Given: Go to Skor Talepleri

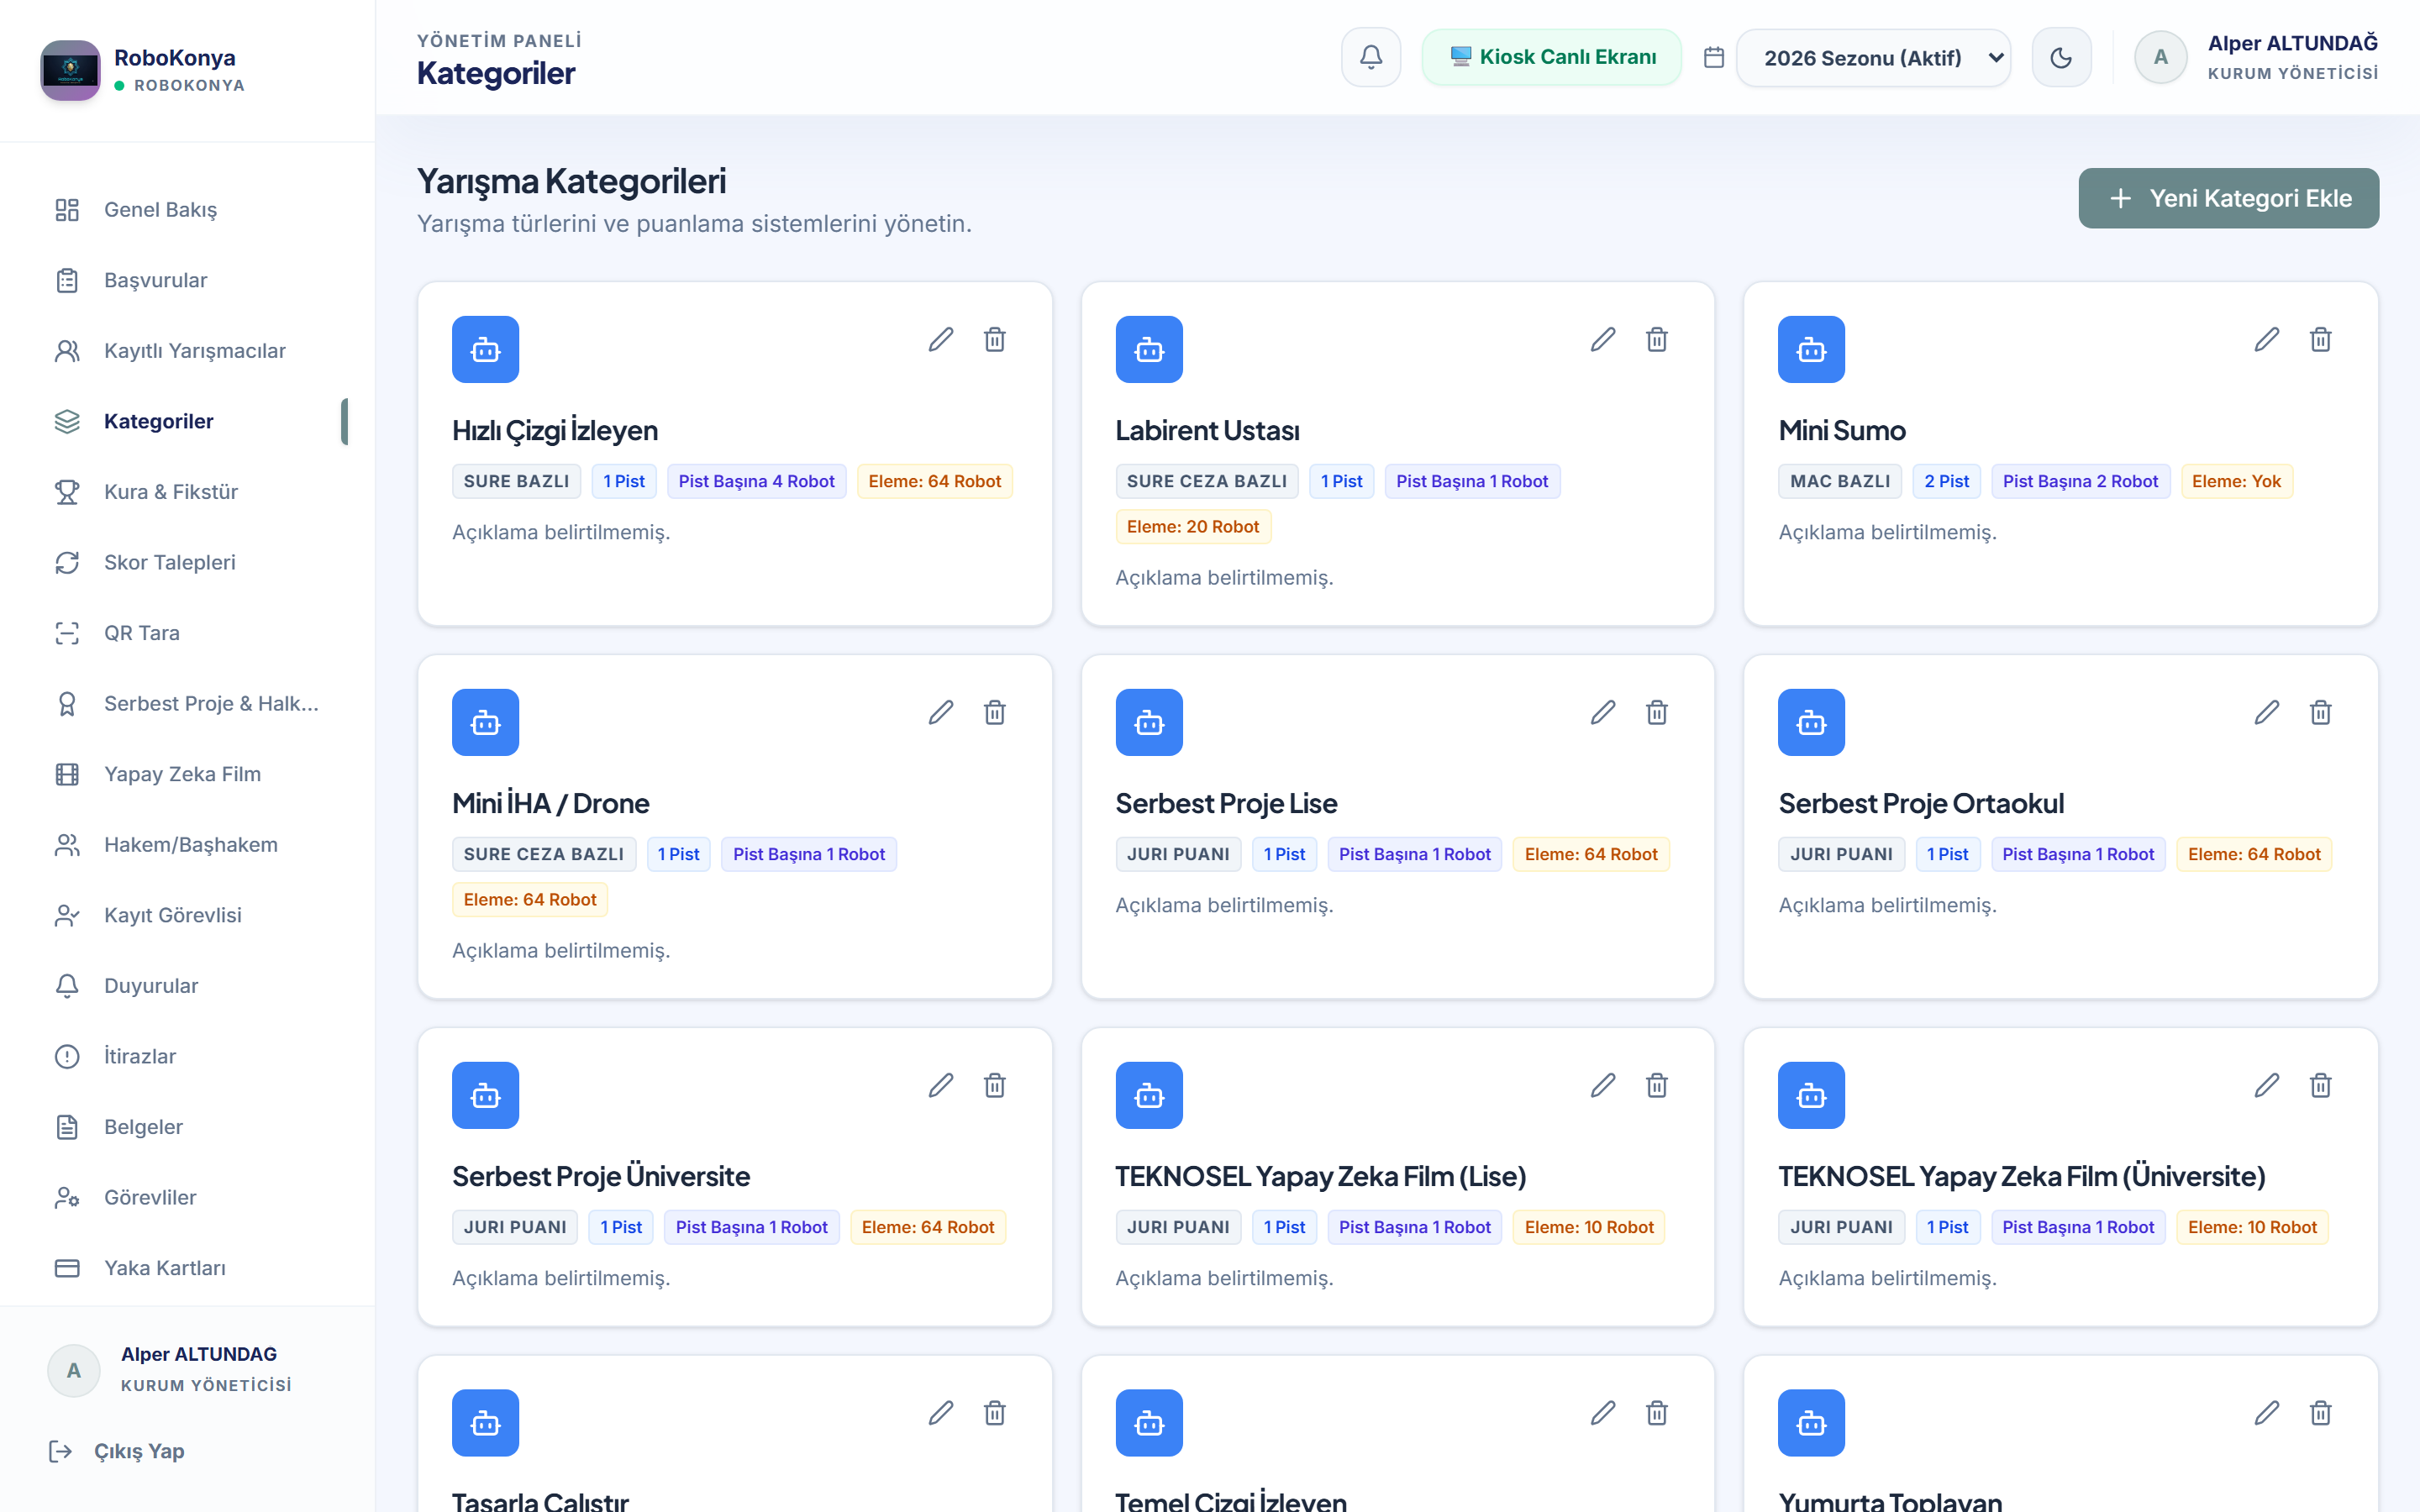Looking at the screenshot, I should click(187, 562).
